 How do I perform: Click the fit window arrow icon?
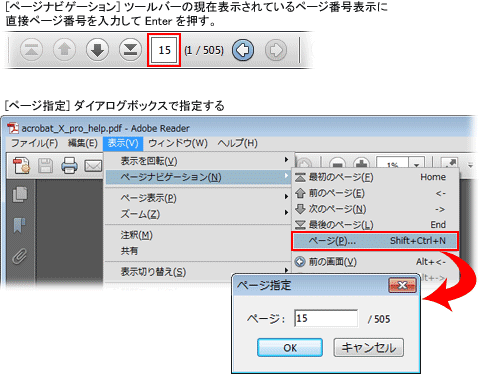pyautogui.click(x=449, y=163)
